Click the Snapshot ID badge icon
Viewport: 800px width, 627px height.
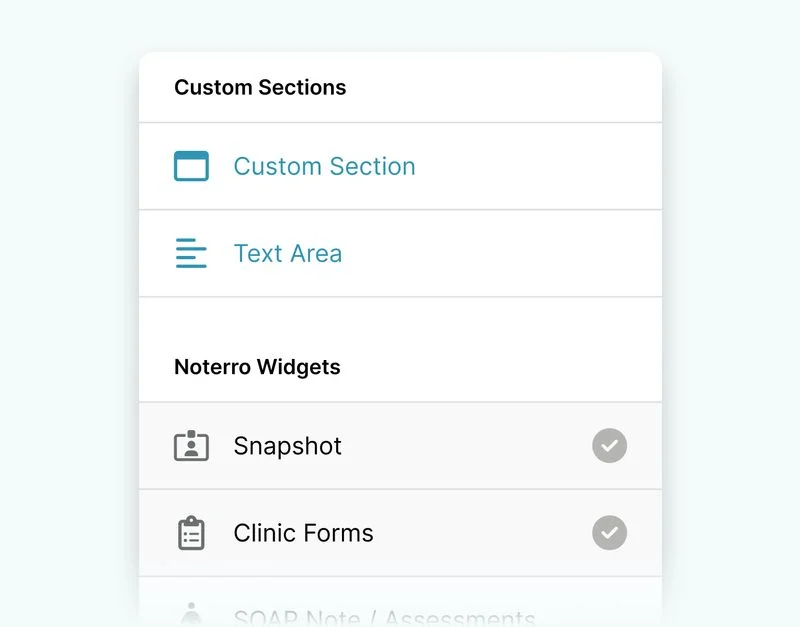click(x=191, y=446)
